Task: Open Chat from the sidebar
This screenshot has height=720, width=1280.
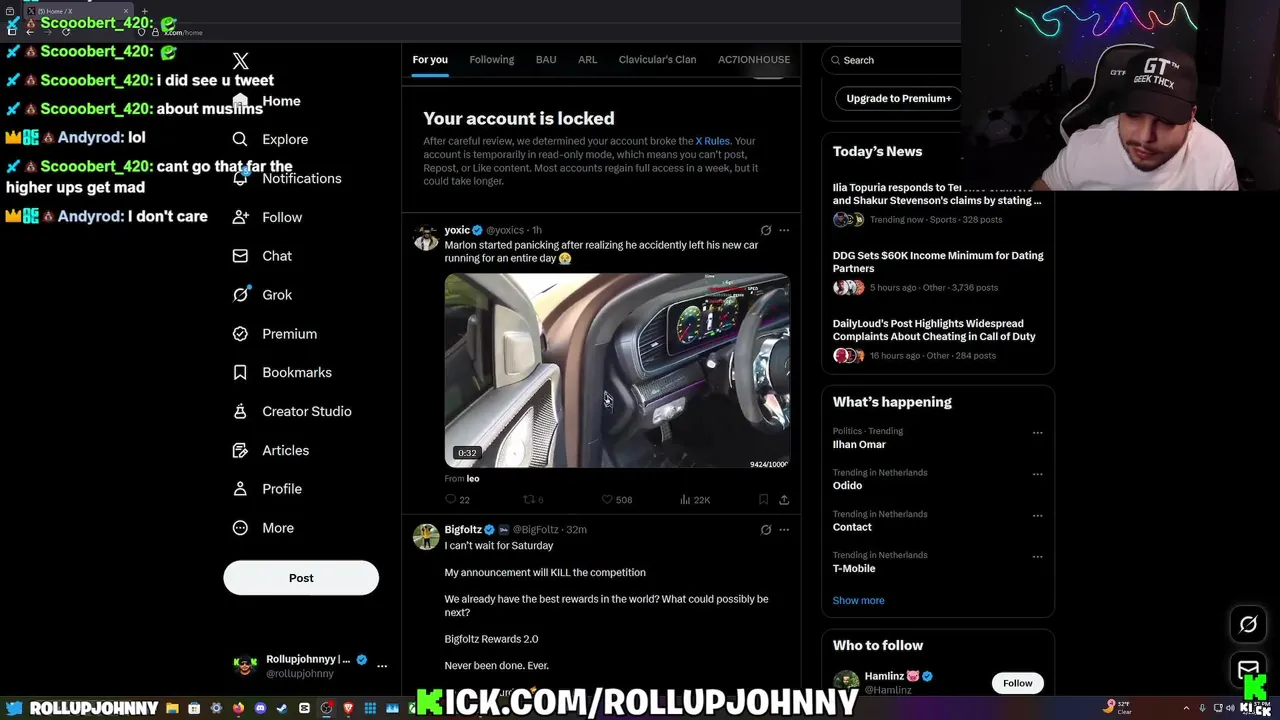Action: click(262, 256)
